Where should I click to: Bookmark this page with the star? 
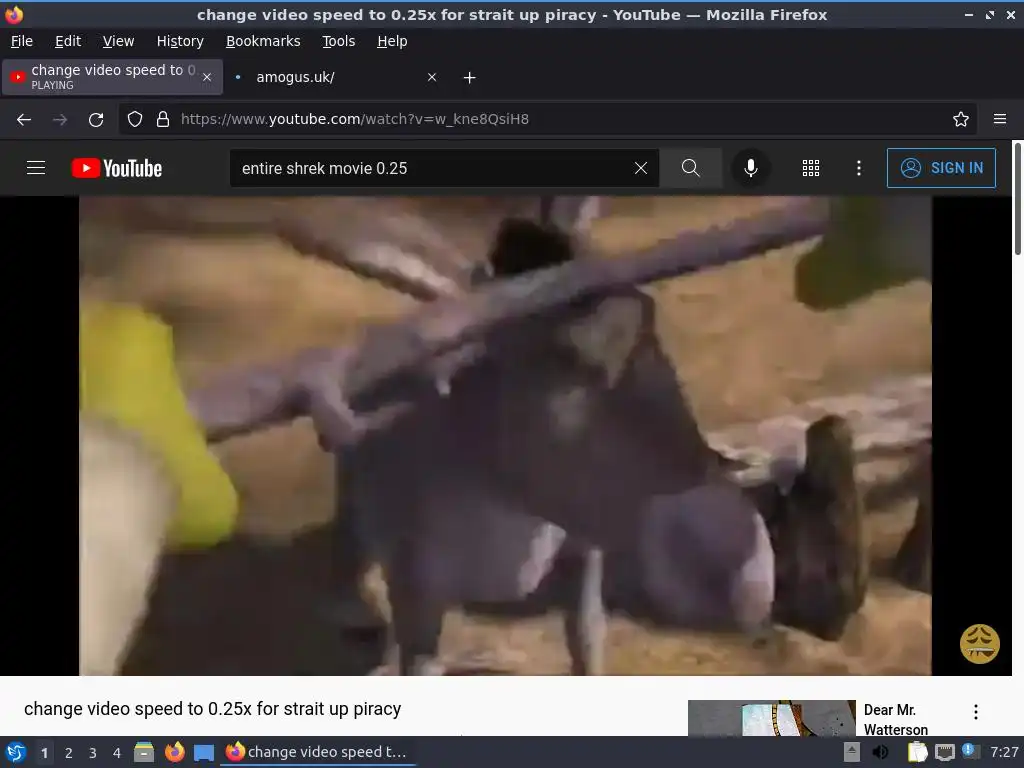point(960,119)
